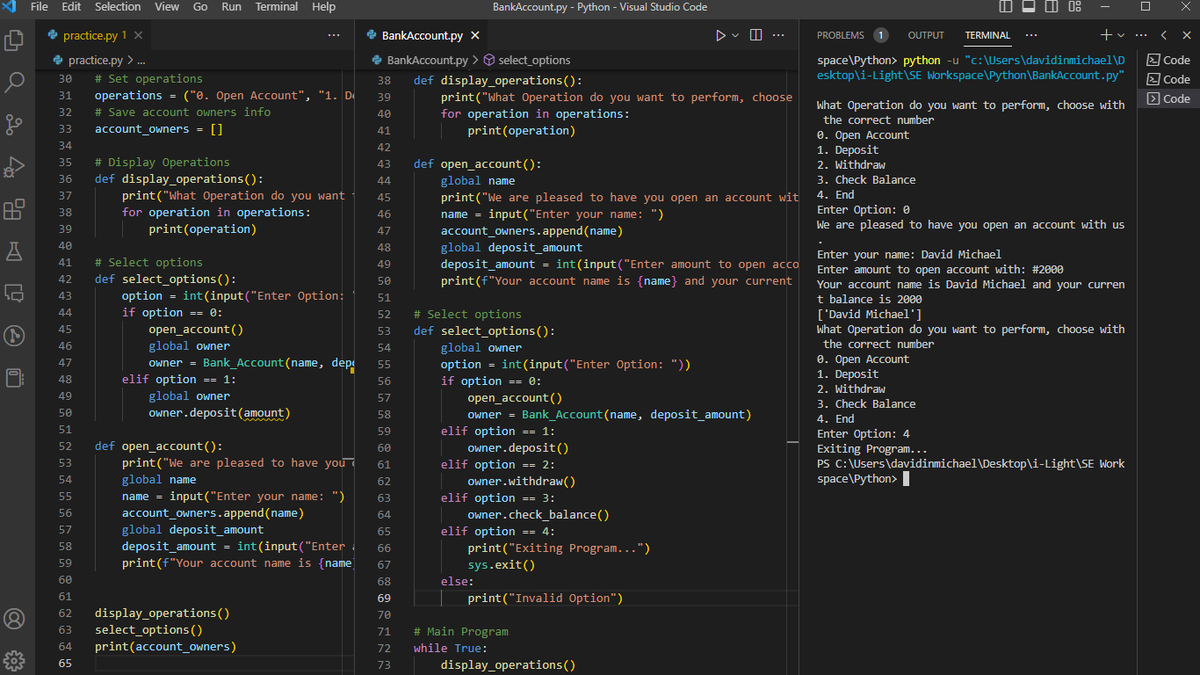1200x675 pixels.
Task: Click the problems count badge
Action: [x=881, y=35]
